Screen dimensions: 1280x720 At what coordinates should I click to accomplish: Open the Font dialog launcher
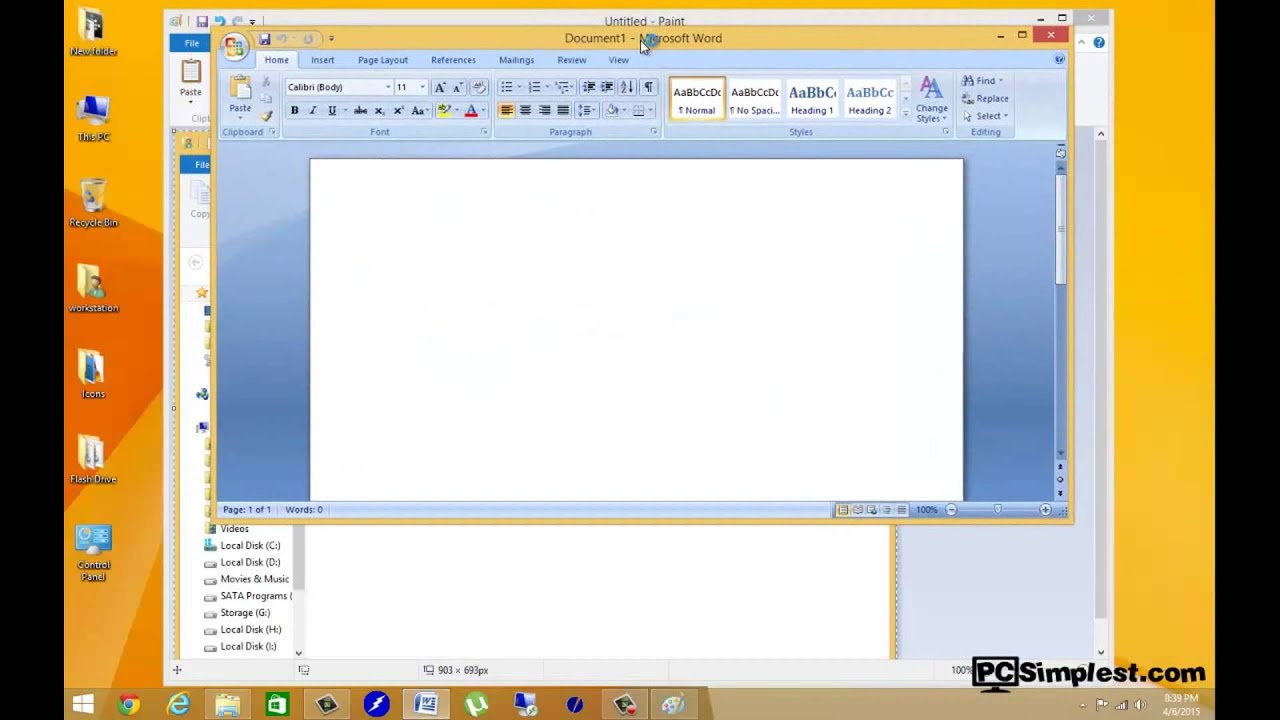click(x=484, y=132)
